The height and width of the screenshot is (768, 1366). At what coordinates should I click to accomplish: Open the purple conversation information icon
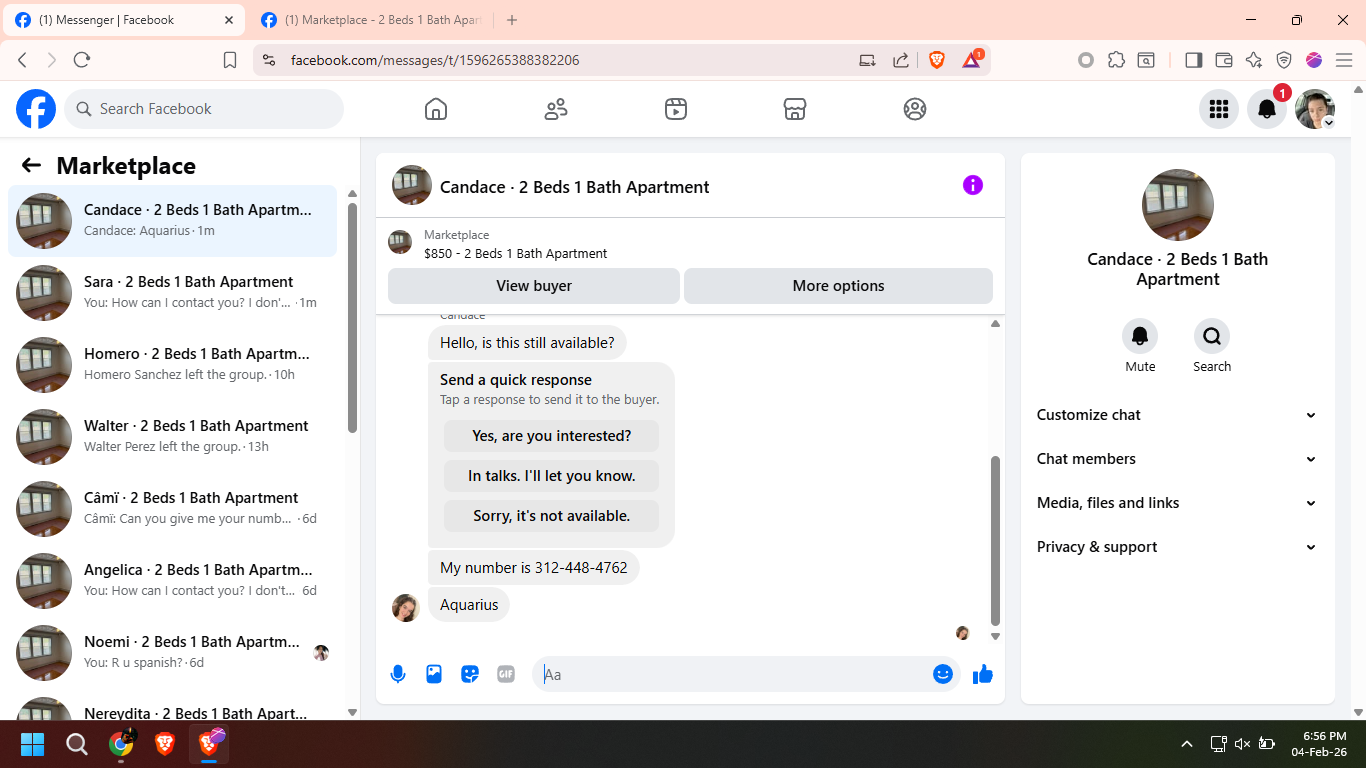coord(973,185)
